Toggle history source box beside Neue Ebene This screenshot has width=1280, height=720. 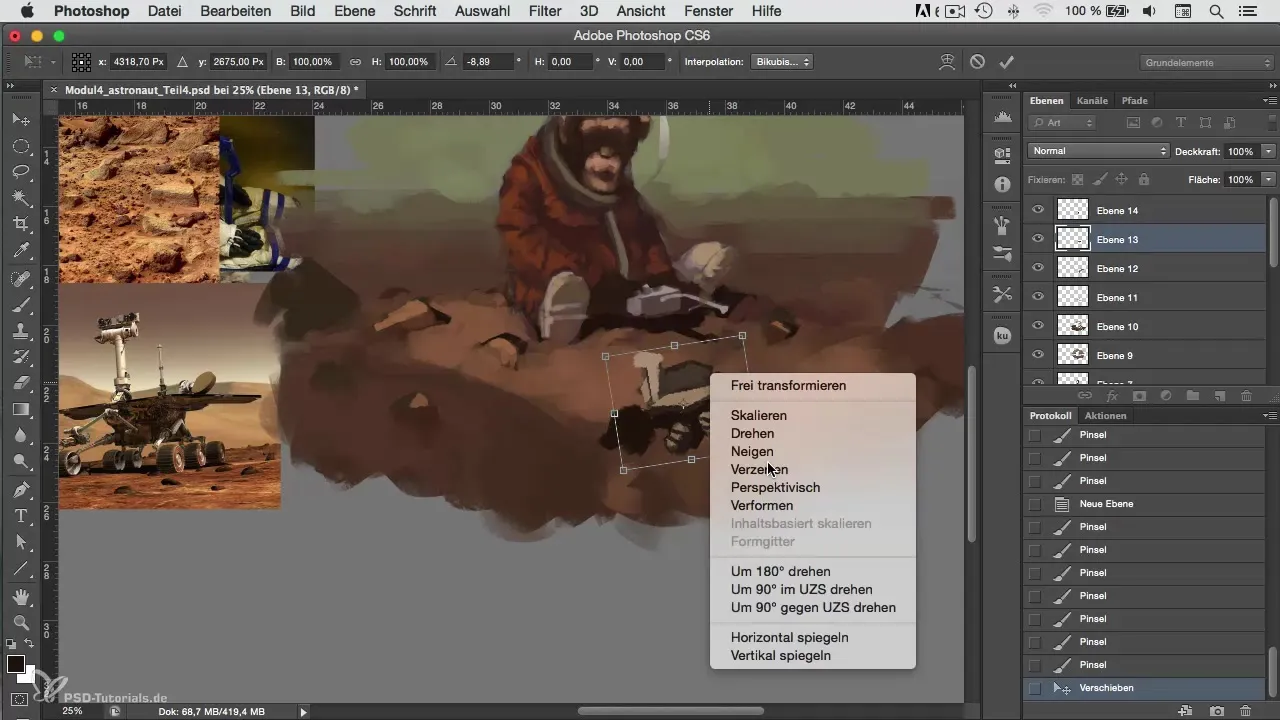coord(1035,504)
